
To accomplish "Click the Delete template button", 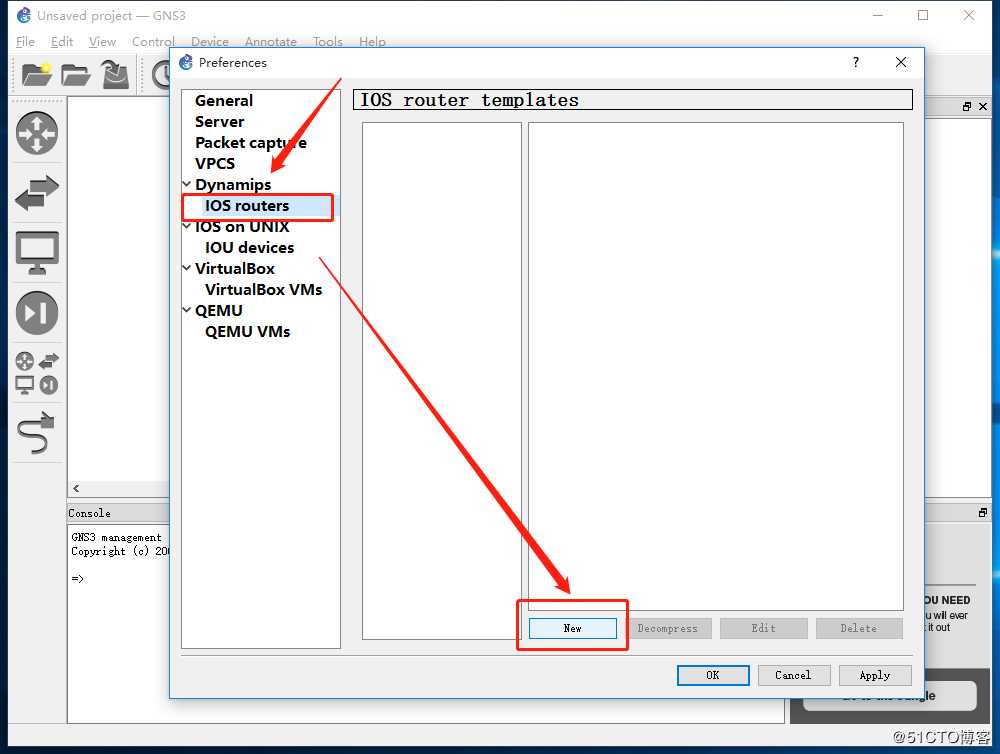I will tap(858, 628).
